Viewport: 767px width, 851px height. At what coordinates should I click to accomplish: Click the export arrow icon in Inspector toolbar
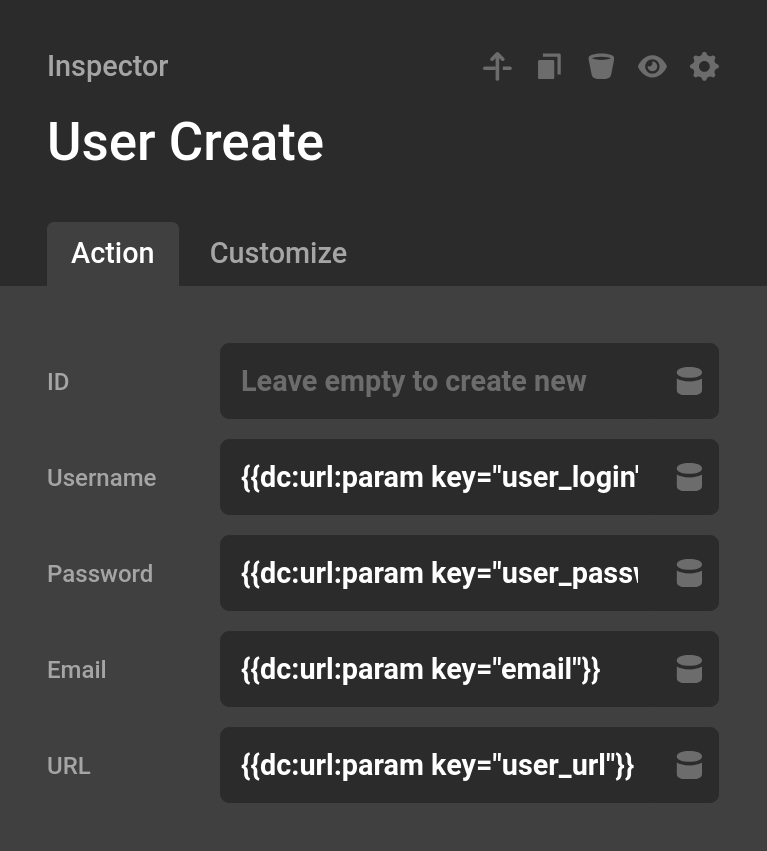point(497,66)
